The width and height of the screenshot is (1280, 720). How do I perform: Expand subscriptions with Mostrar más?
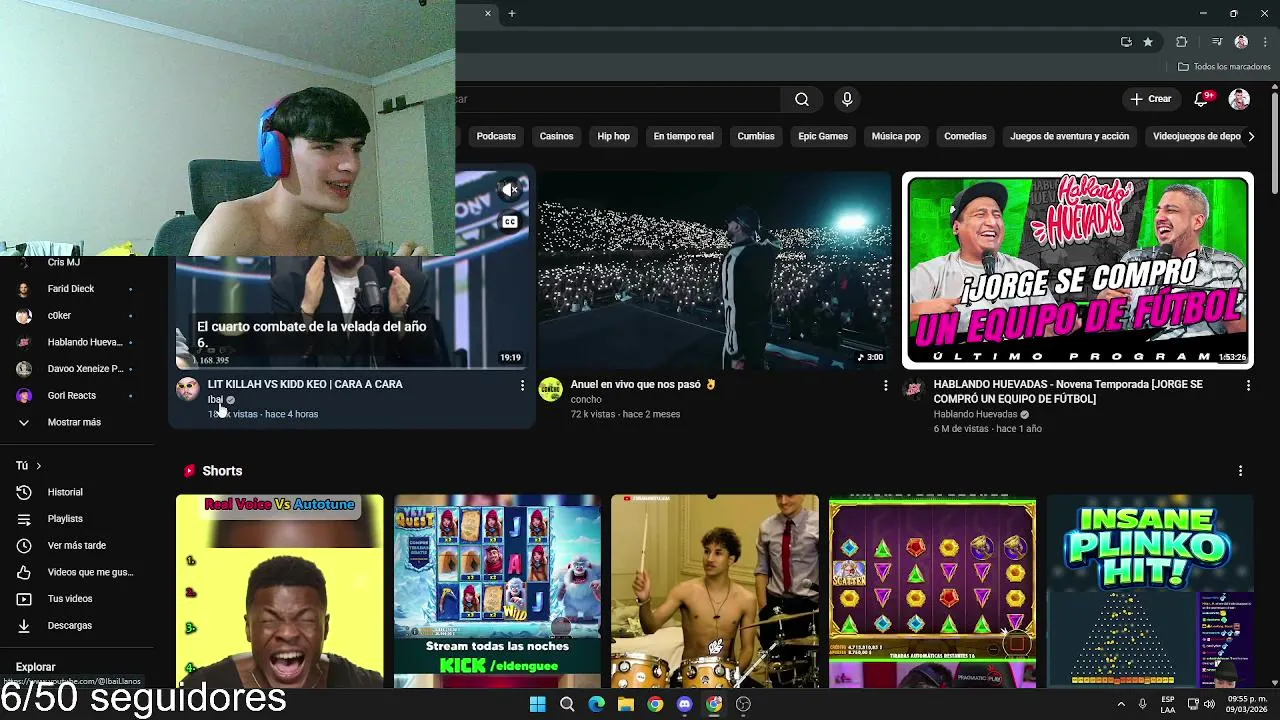tap(77, 422)
